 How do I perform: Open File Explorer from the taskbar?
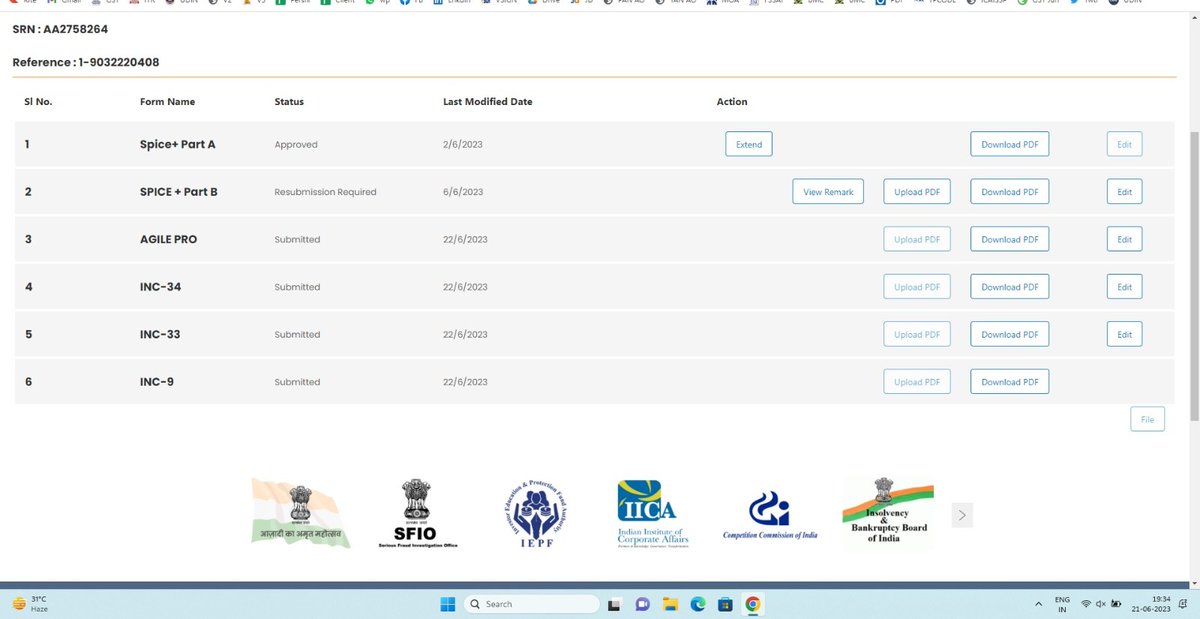pos(671,604)
